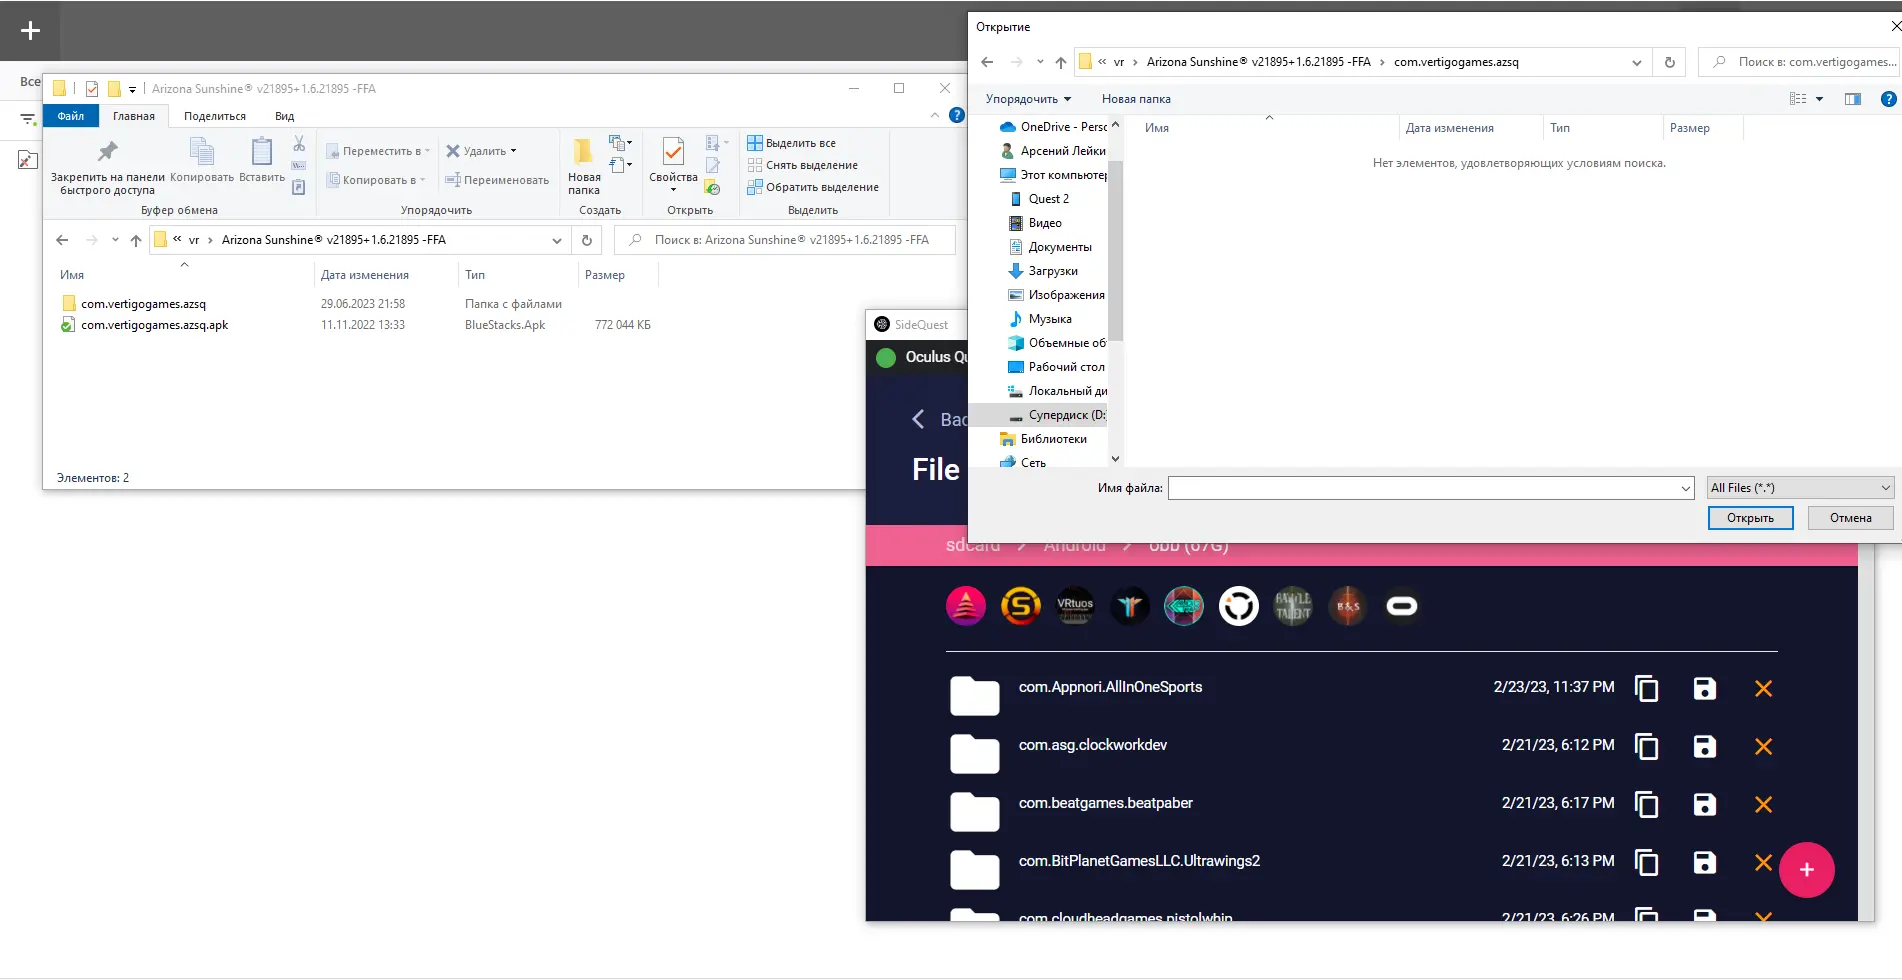
Task: Open the Explorer address bar history dropdown
Action: coord(557,240)
